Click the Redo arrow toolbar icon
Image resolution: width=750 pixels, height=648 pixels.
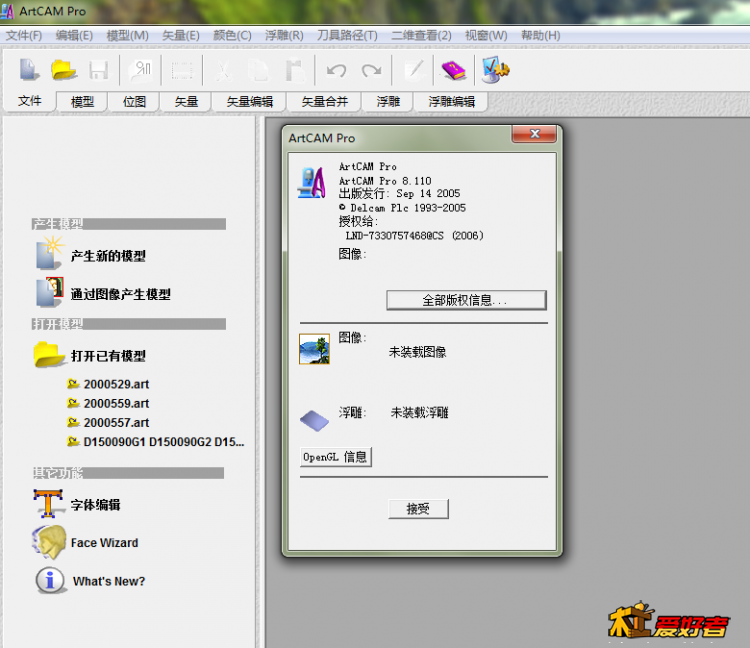click(372, 71)
